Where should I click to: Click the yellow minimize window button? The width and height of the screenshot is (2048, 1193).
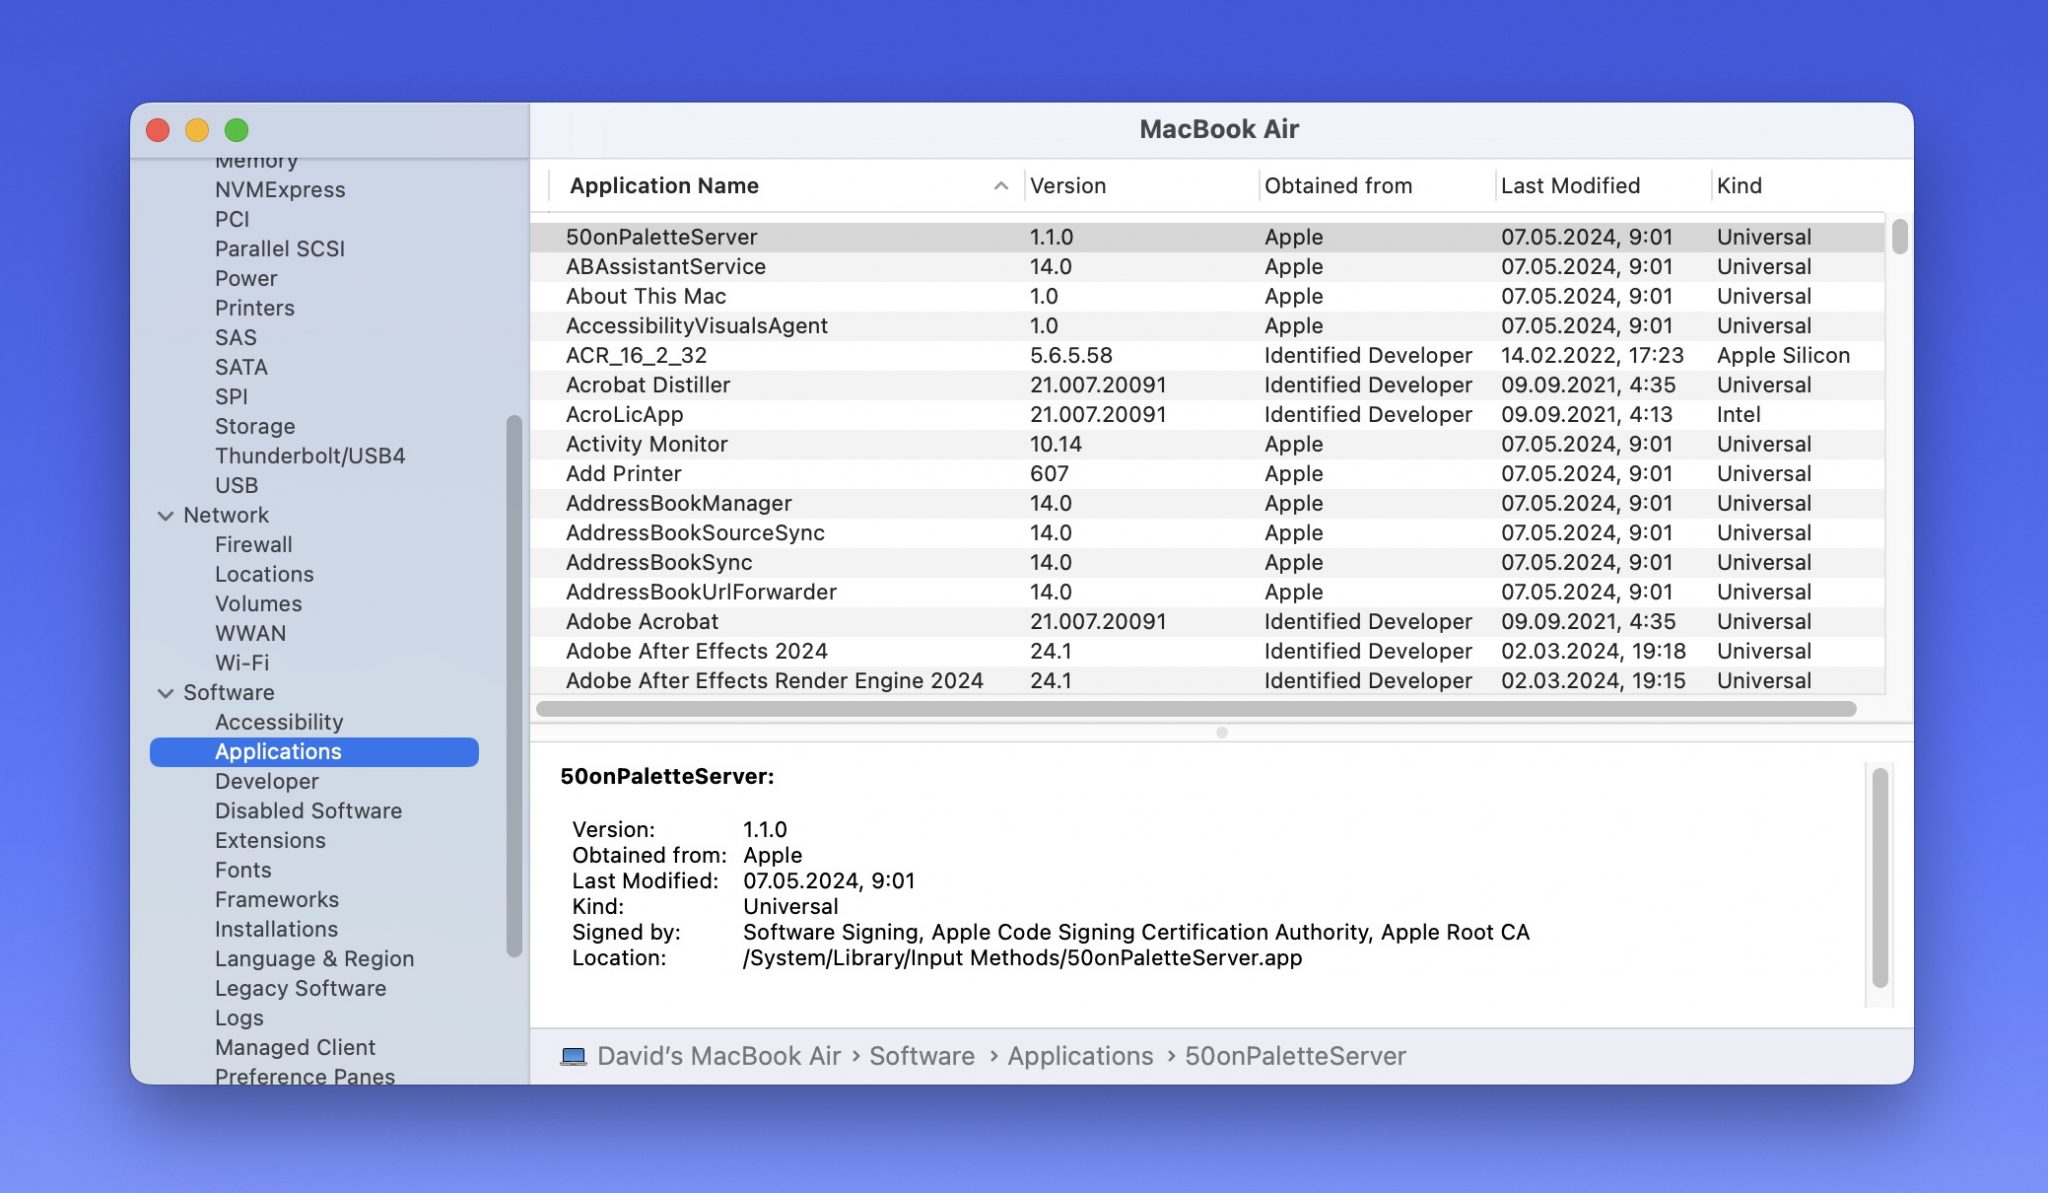point(197,130)
